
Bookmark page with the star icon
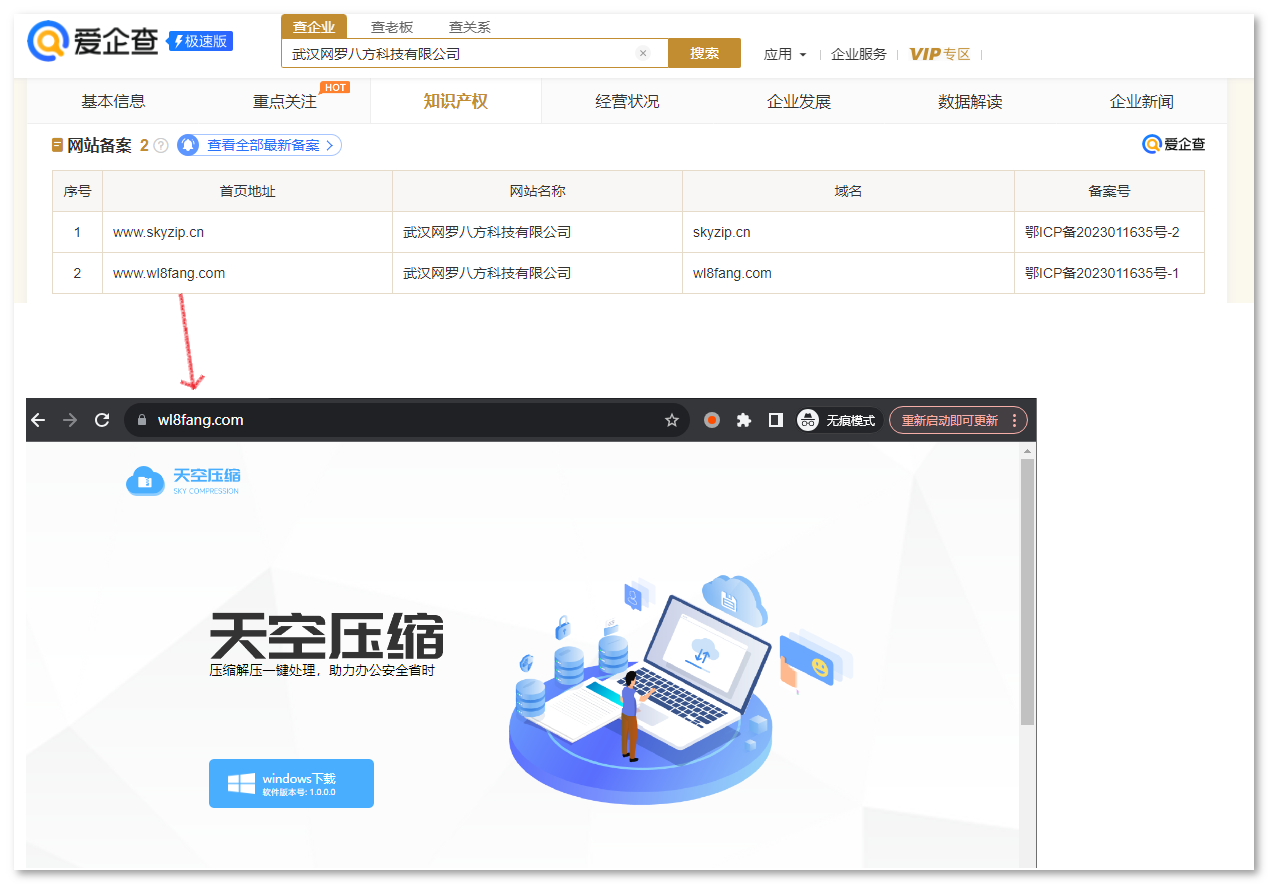[x=672, y=420]
